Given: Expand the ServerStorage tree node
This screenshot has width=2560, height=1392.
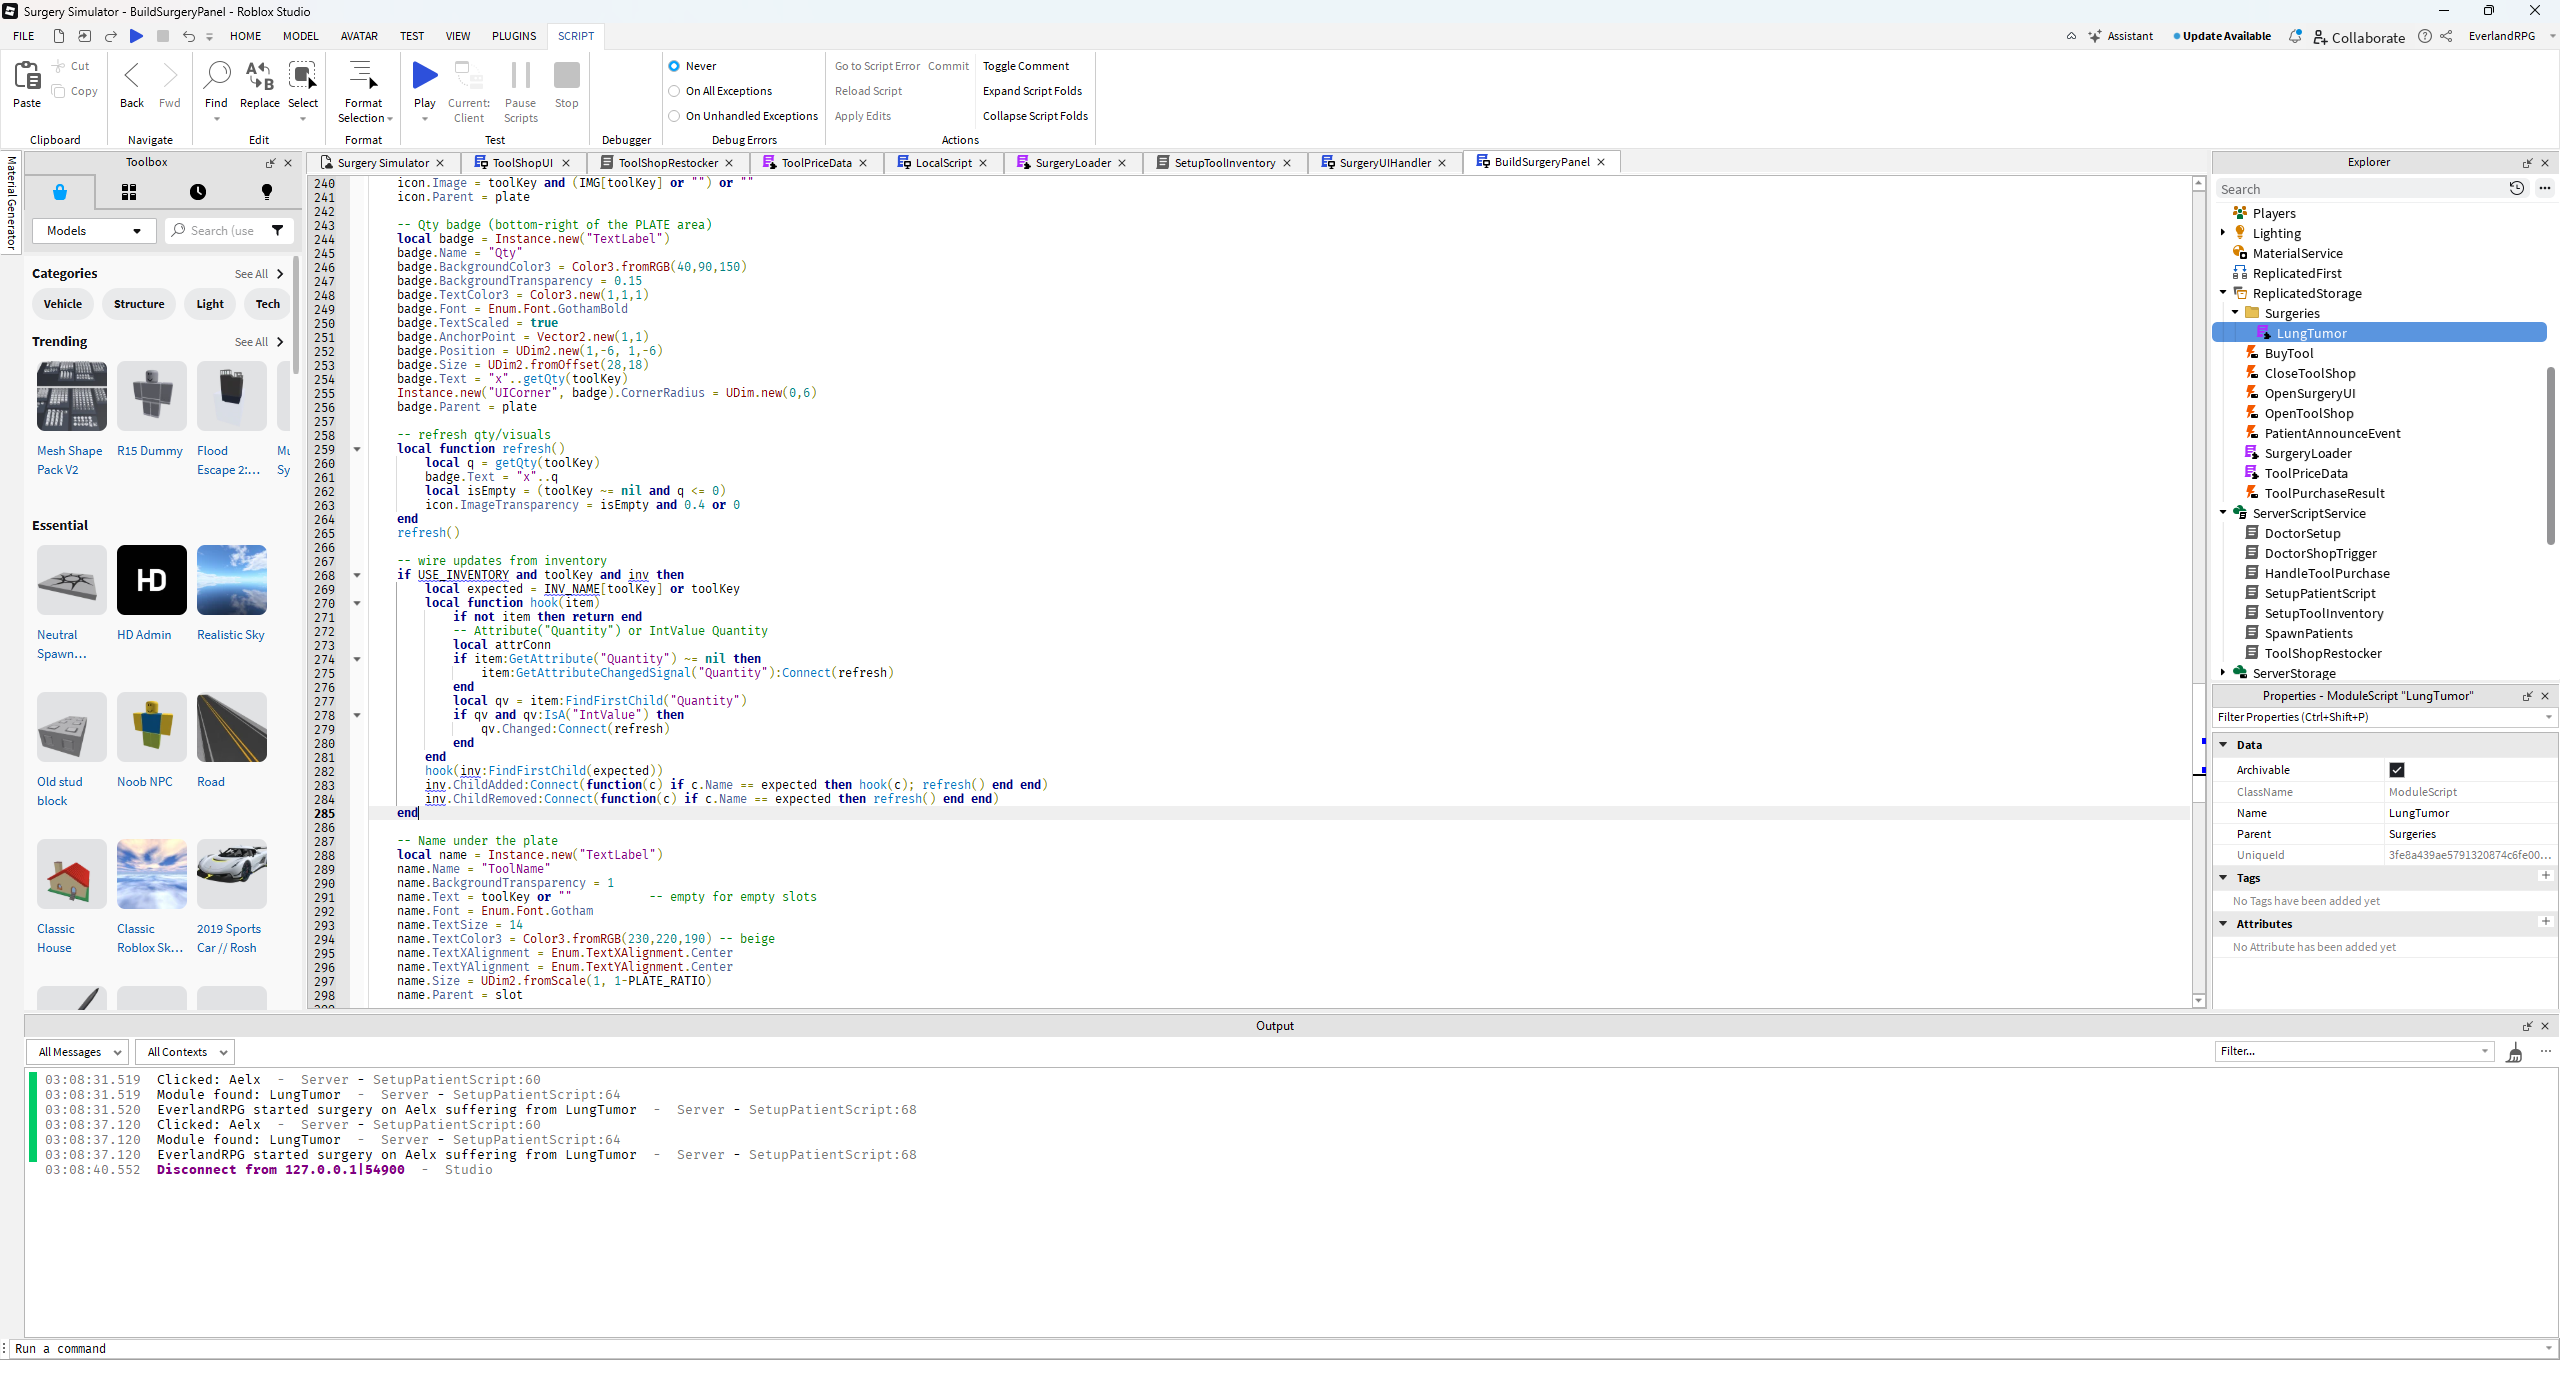Looking at the screenshot, I should click(2224, 673).
